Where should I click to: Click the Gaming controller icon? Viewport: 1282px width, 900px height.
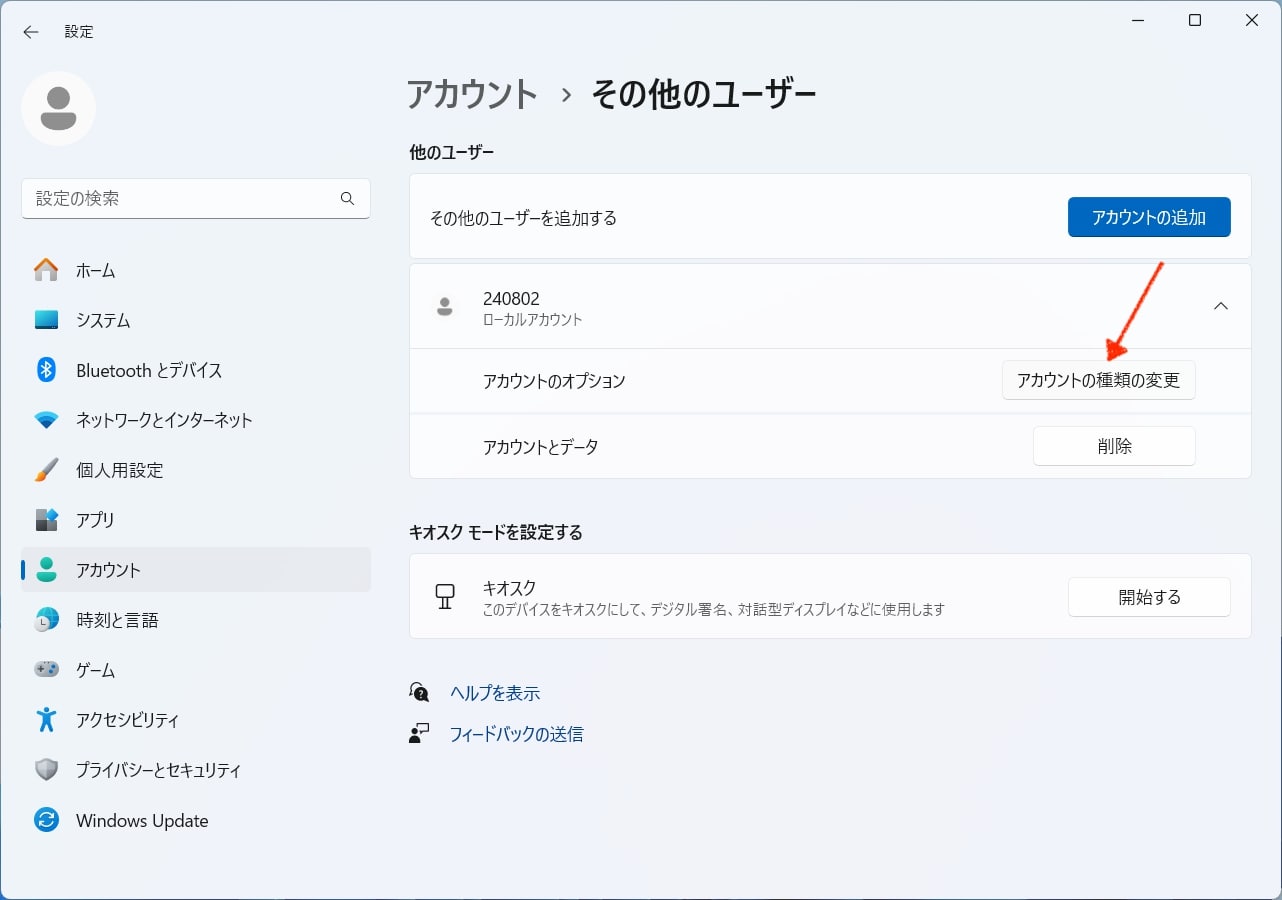46,670
